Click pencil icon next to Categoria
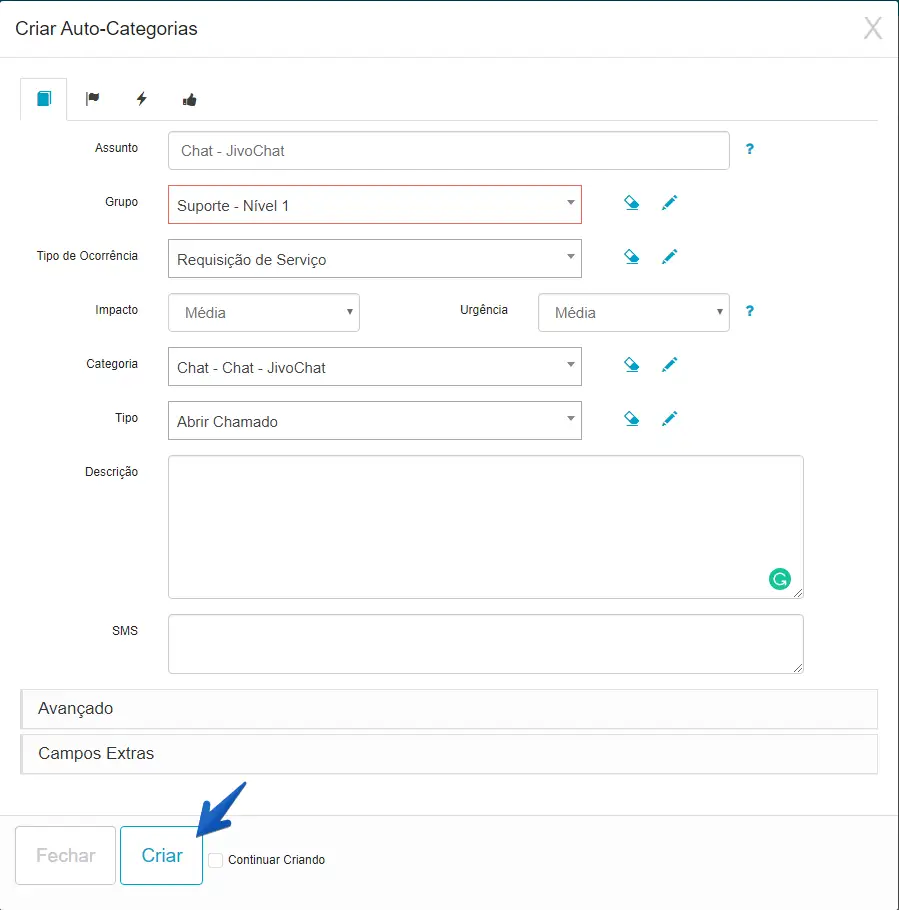Screen dimensions: 899x910 pyautogui.click(x=670, y=365)
